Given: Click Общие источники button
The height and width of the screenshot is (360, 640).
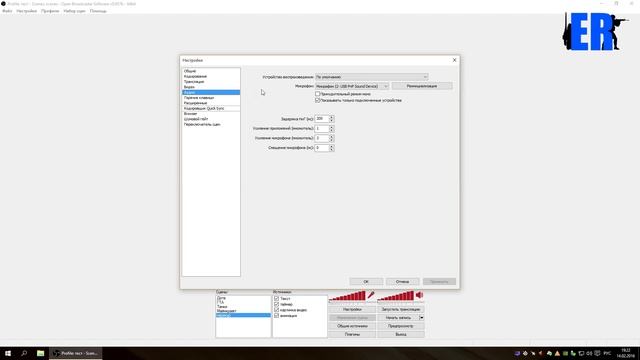Looking at the screenshot, I should 352,326.
